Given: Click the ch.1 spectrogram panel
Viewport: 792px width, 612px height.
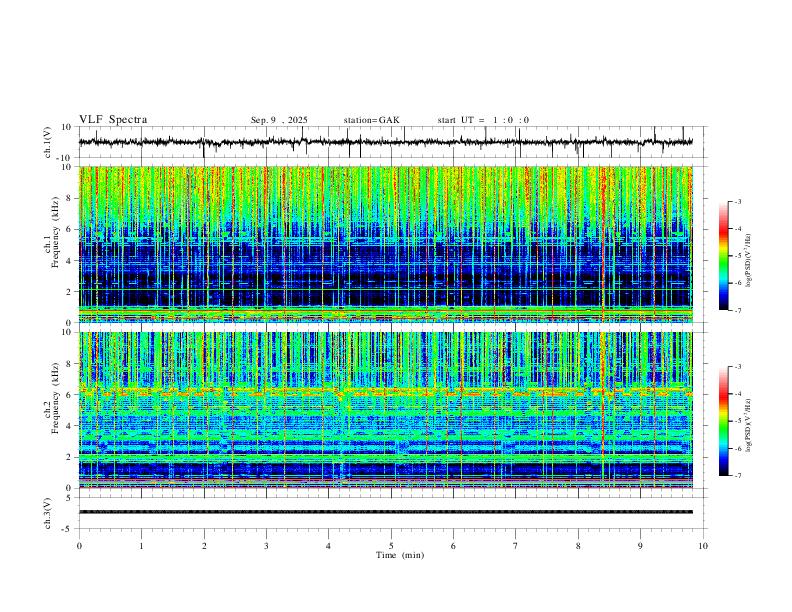Looking at the screenshot, I should (385, 244).
